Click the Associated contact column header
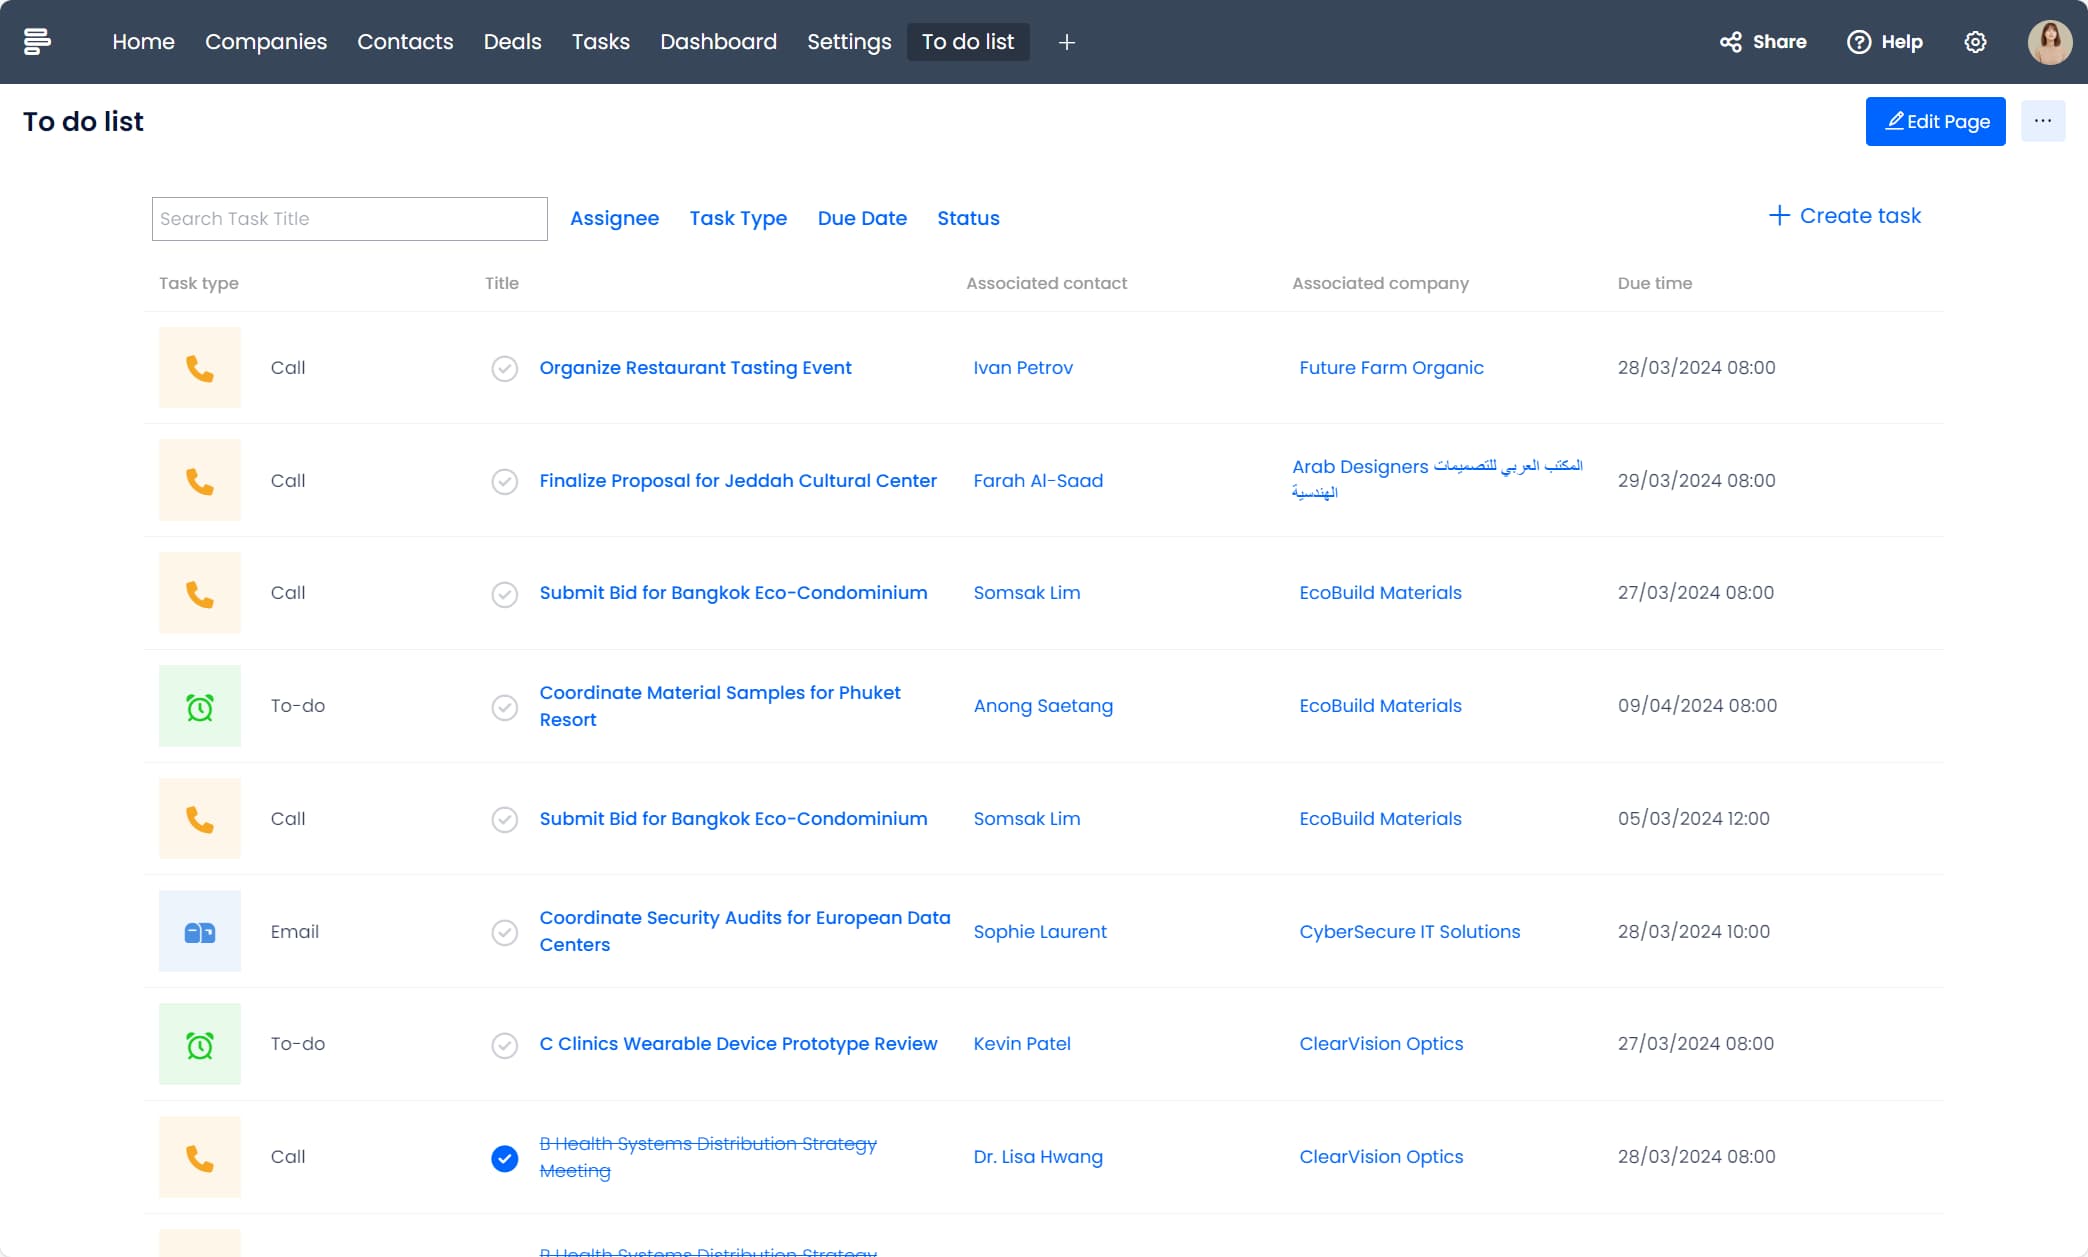This screenshot has width=2088, height=1257. (1046, 283)
